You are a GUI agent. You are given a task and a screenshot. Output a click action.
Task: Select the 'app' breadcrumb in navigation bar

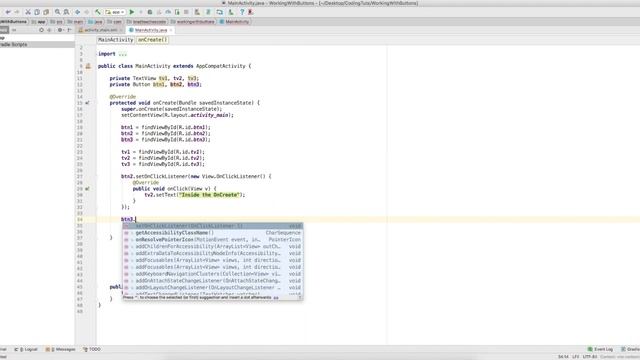[x=39, y=22]
